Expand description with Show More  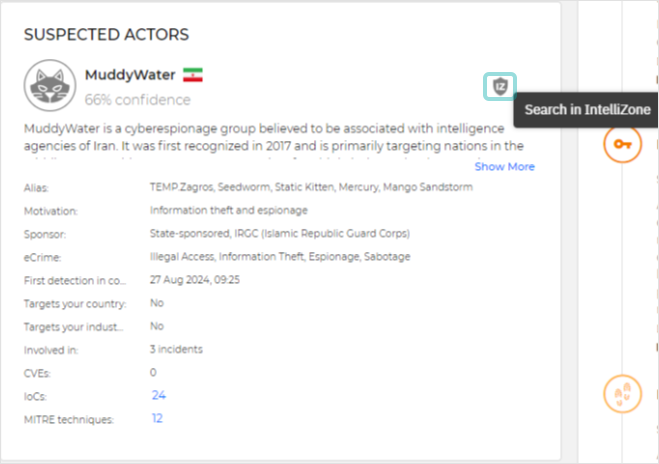point(504,167)
